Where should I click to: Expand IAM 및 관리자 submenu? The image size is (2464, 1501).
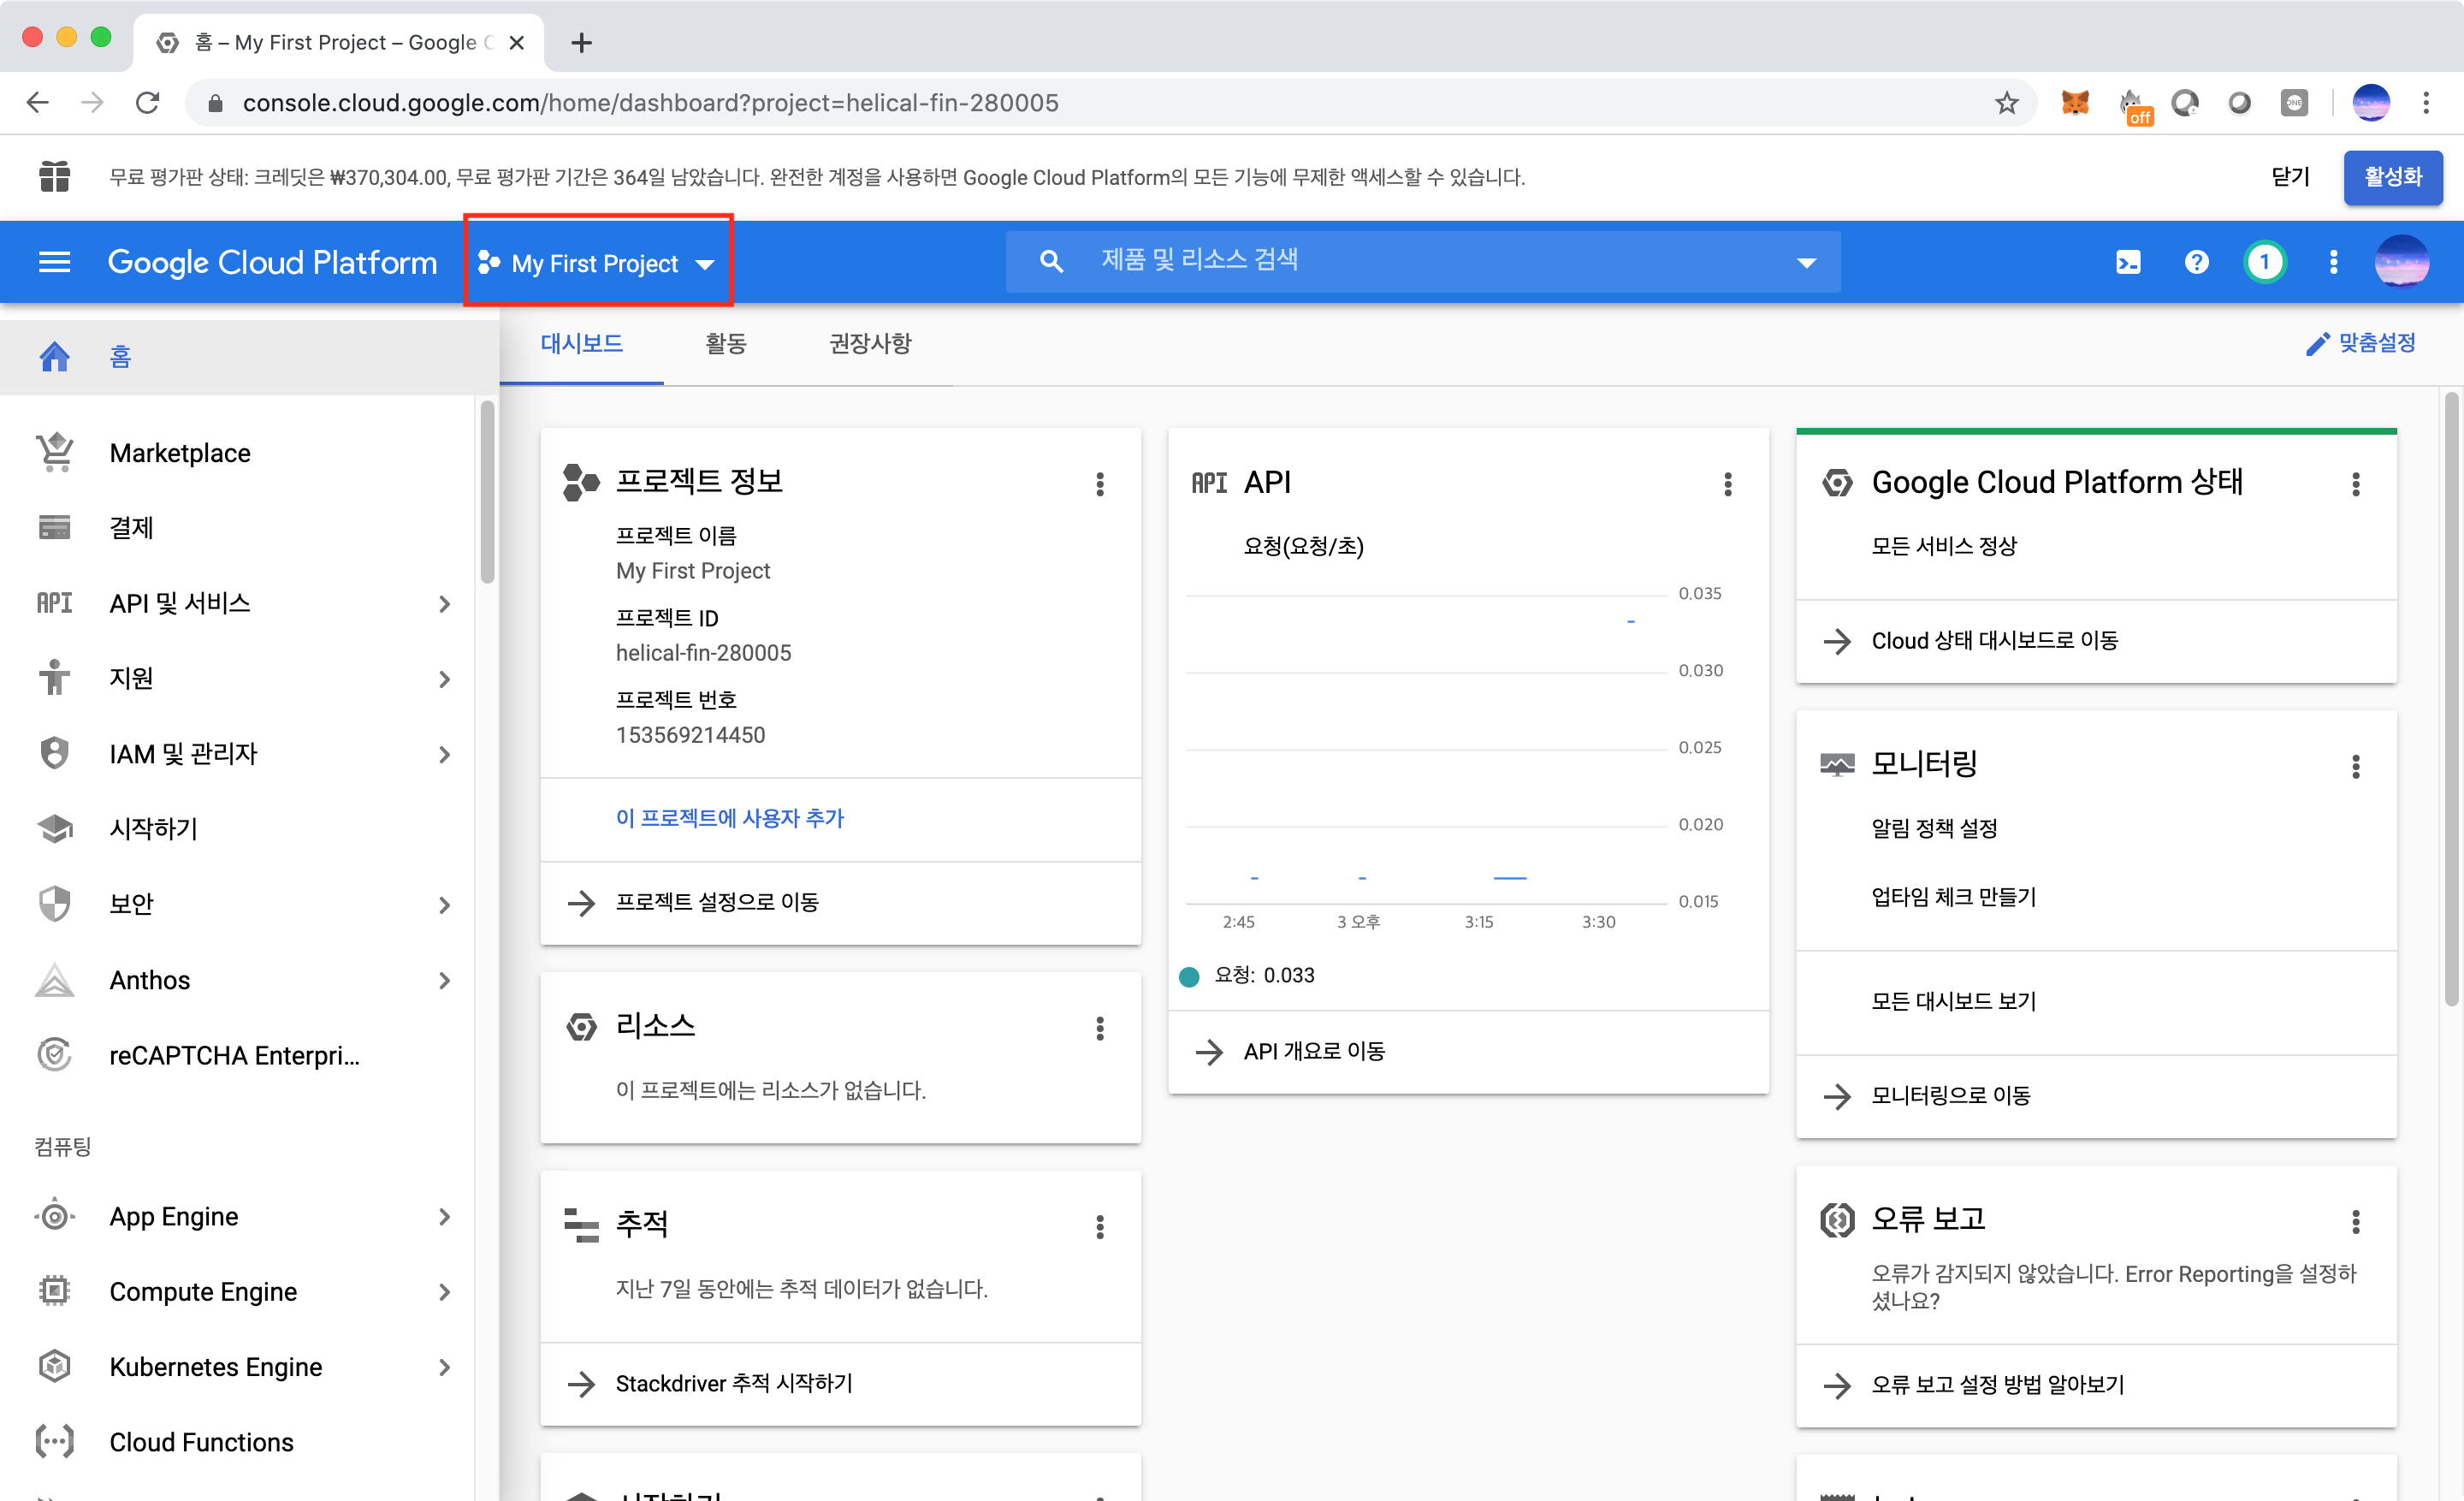(x=444, y=754)
